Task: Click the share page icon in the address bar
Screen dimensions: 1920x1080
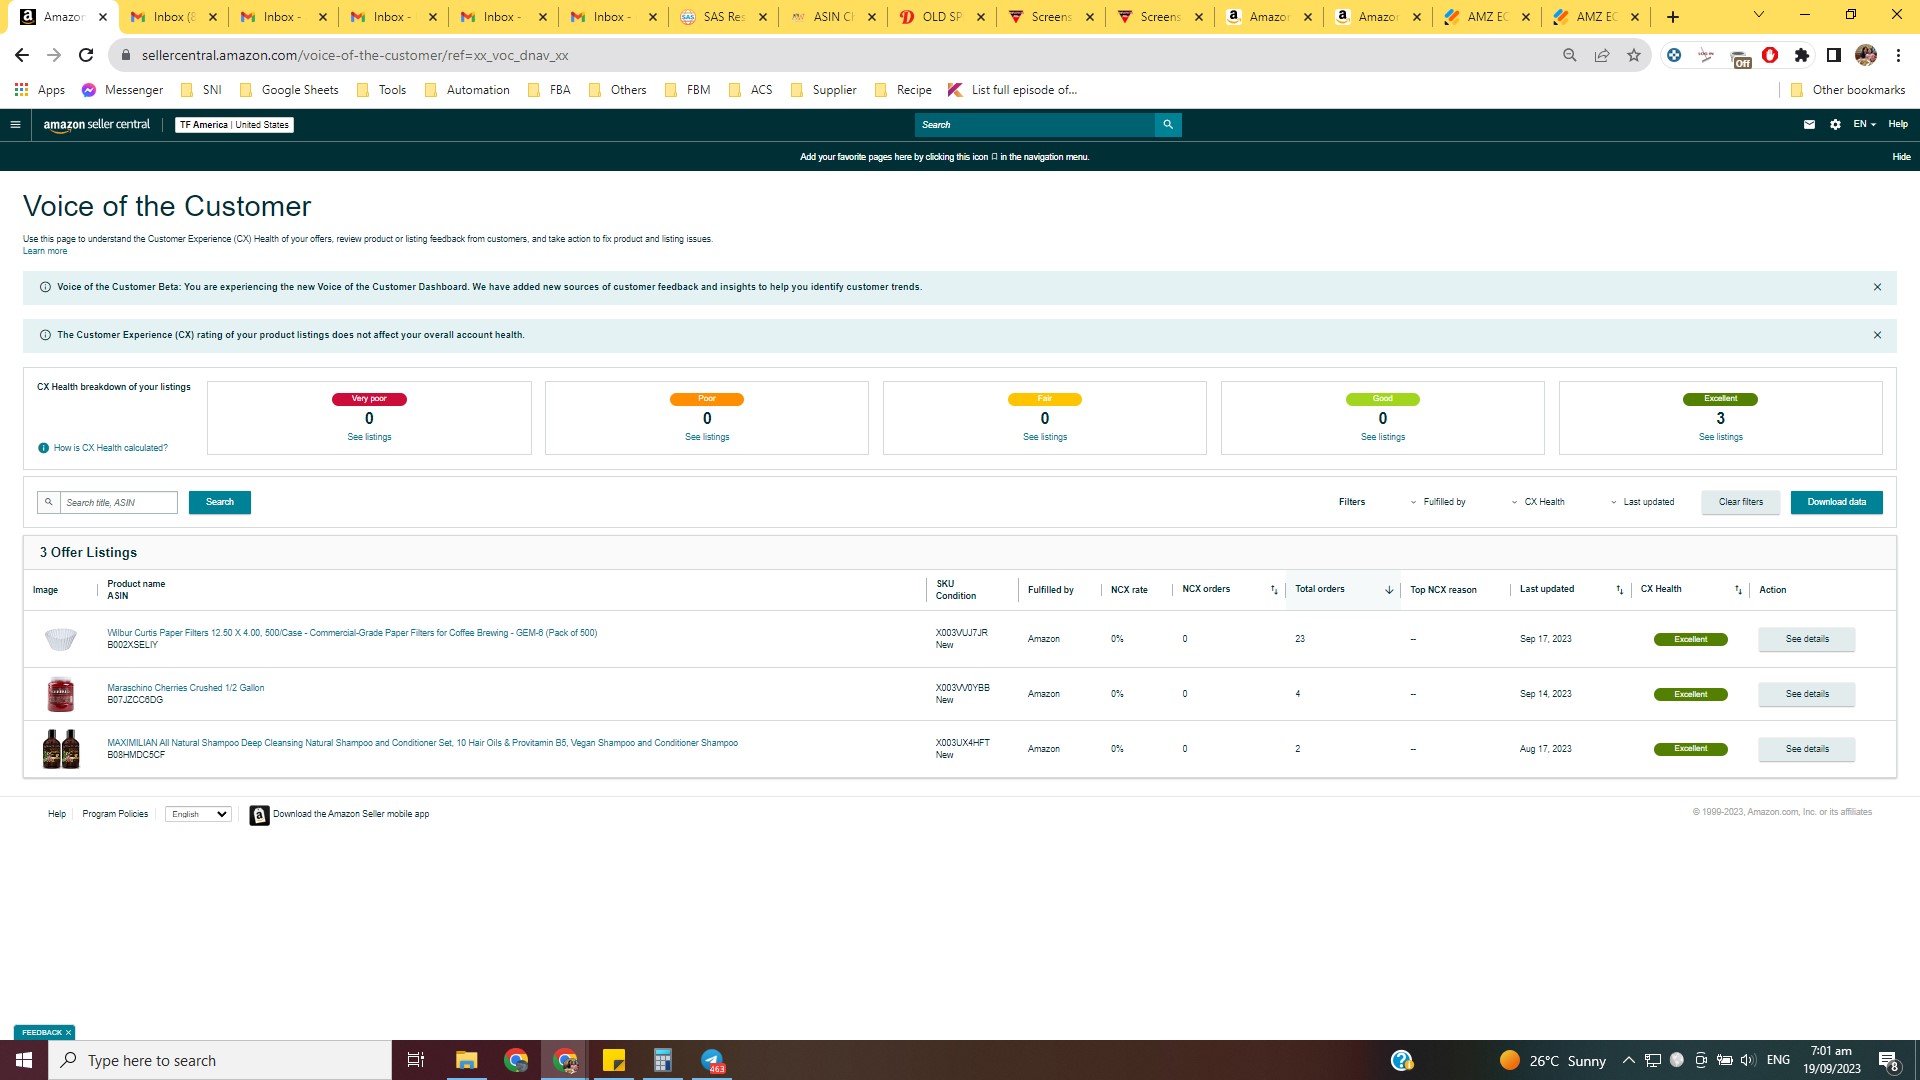Action: point(1602,55)
